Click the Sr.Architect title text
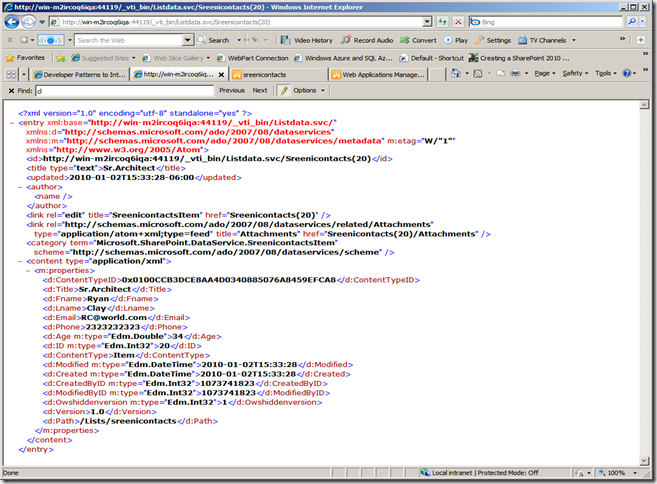Viewport: 657px width, 484px height. pos(104,290)
